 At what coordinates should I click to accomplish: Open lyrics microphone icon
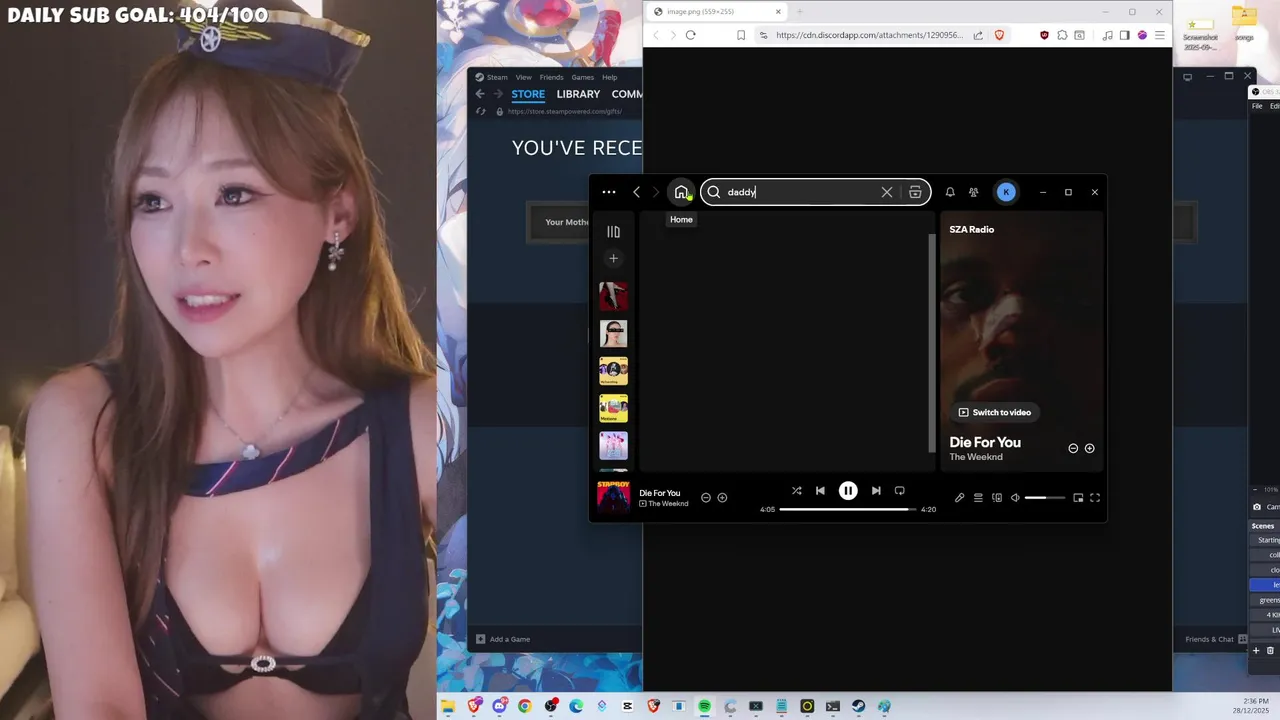point(959,498)
